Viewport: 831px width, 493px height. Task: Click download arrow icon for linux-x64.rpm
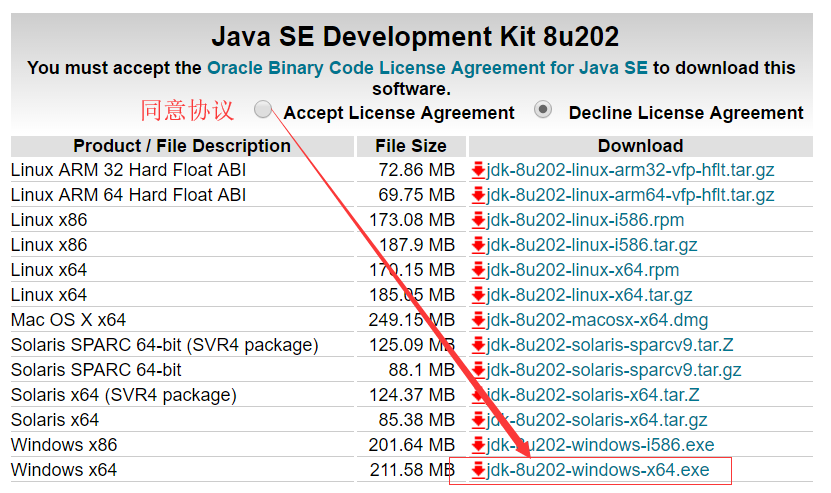(x=479, y=270)
